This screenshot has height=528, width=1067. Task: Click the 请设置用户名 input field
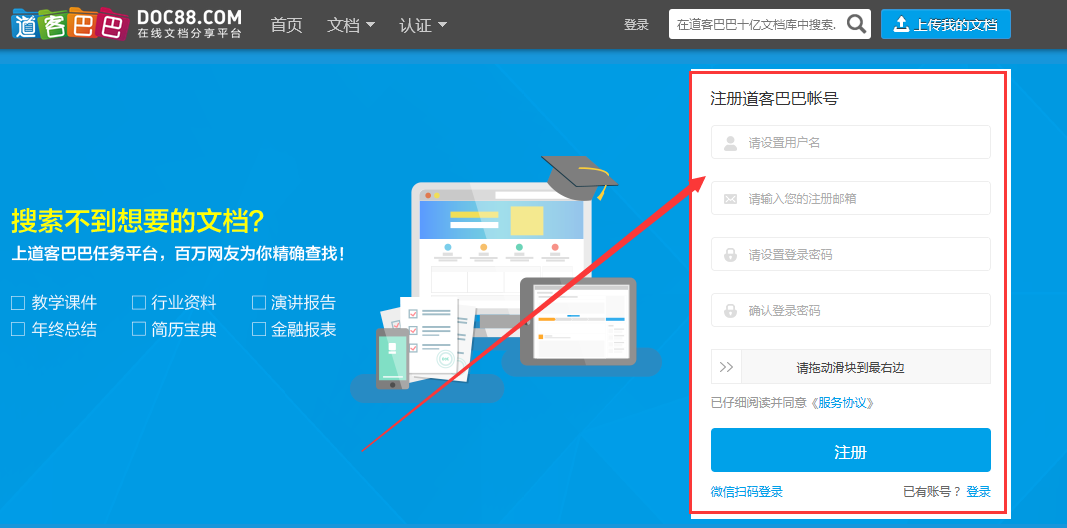(x=865, y=143)
